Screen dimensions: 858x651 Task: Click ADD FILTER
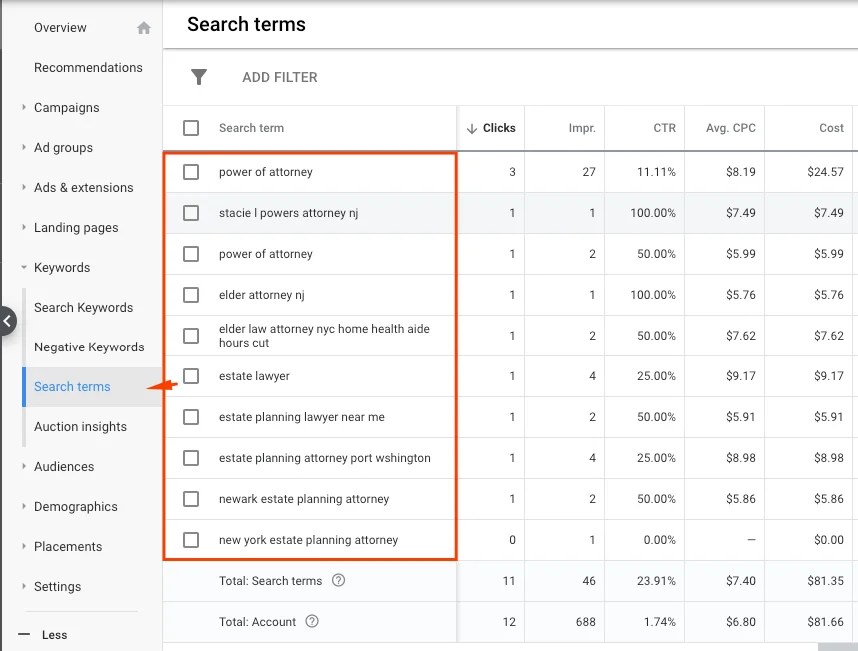280,77
